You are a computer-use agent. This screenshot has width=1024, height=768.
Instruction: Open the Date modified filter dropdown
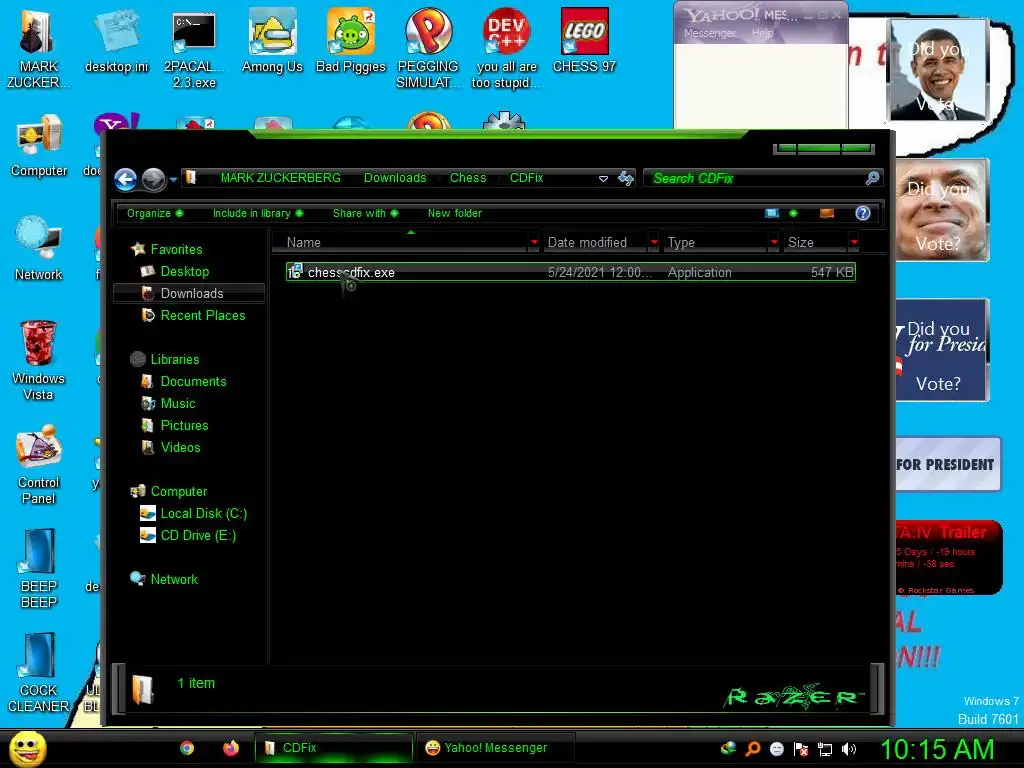654,242
